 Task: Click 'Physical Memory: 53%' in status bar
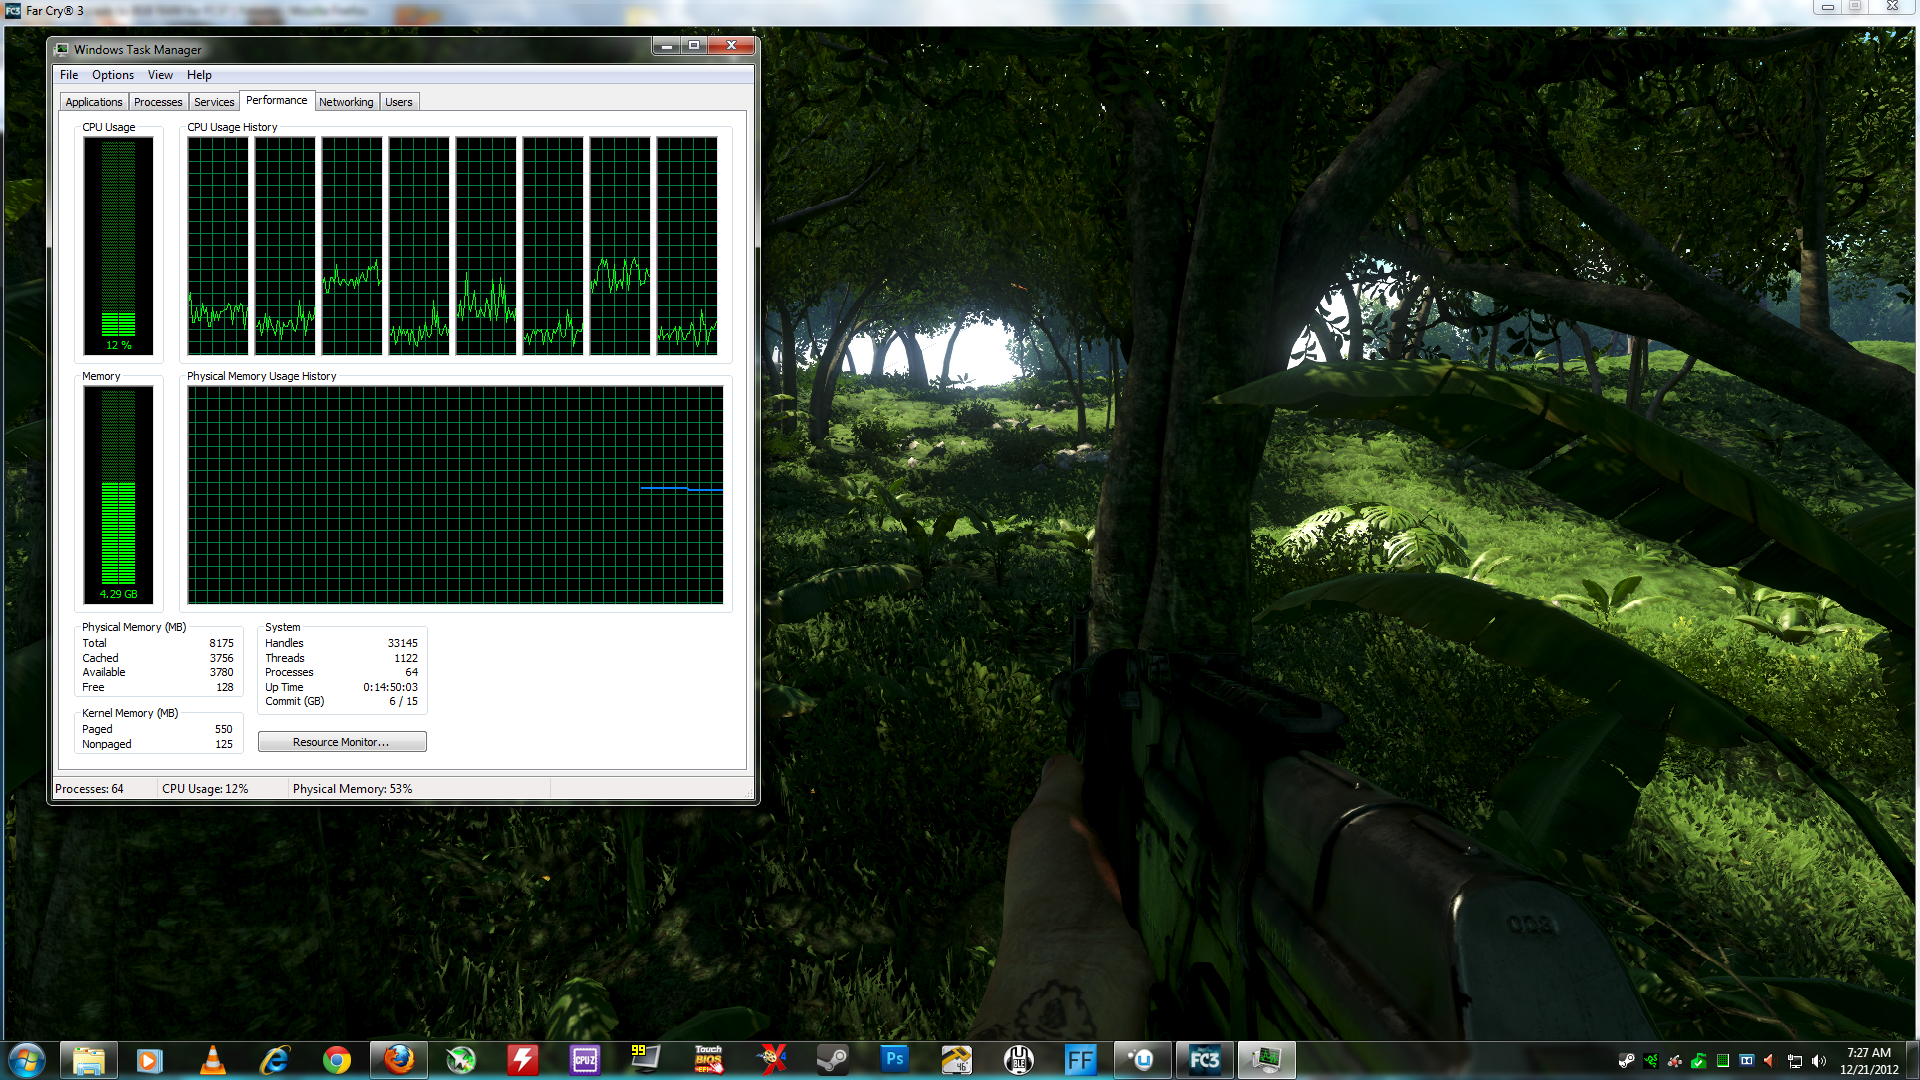[352, 789]
